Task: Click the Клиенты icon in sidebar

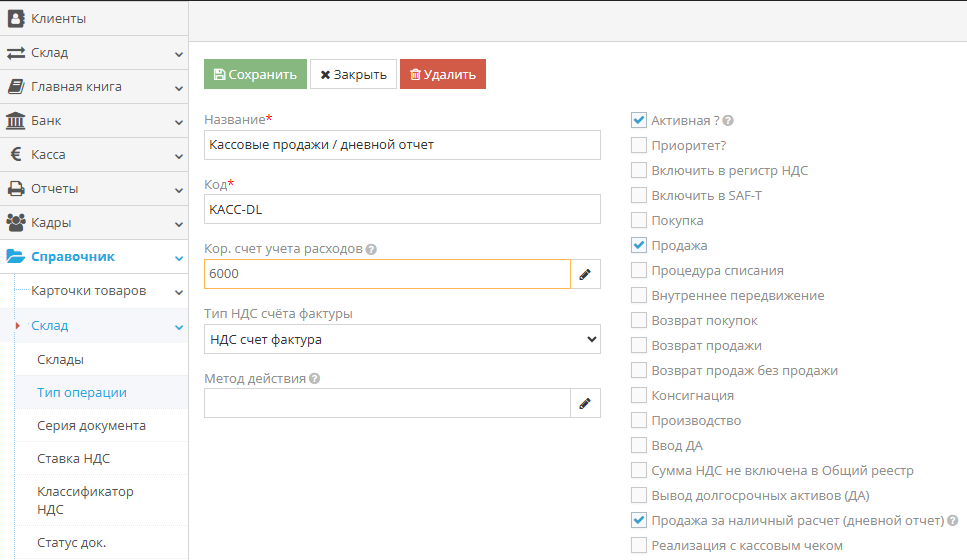Action: (x=16, y=18)
